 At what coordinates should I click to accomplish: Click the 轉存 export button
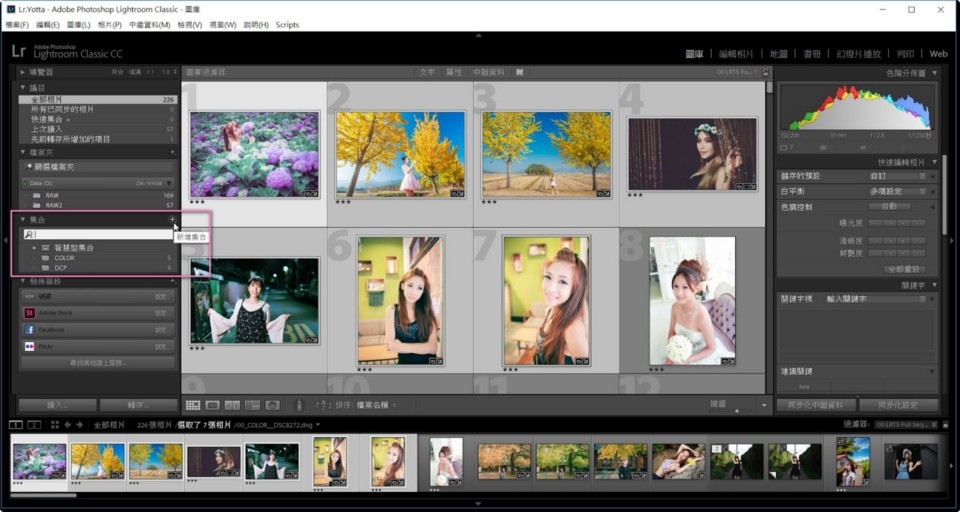[138, 405]
